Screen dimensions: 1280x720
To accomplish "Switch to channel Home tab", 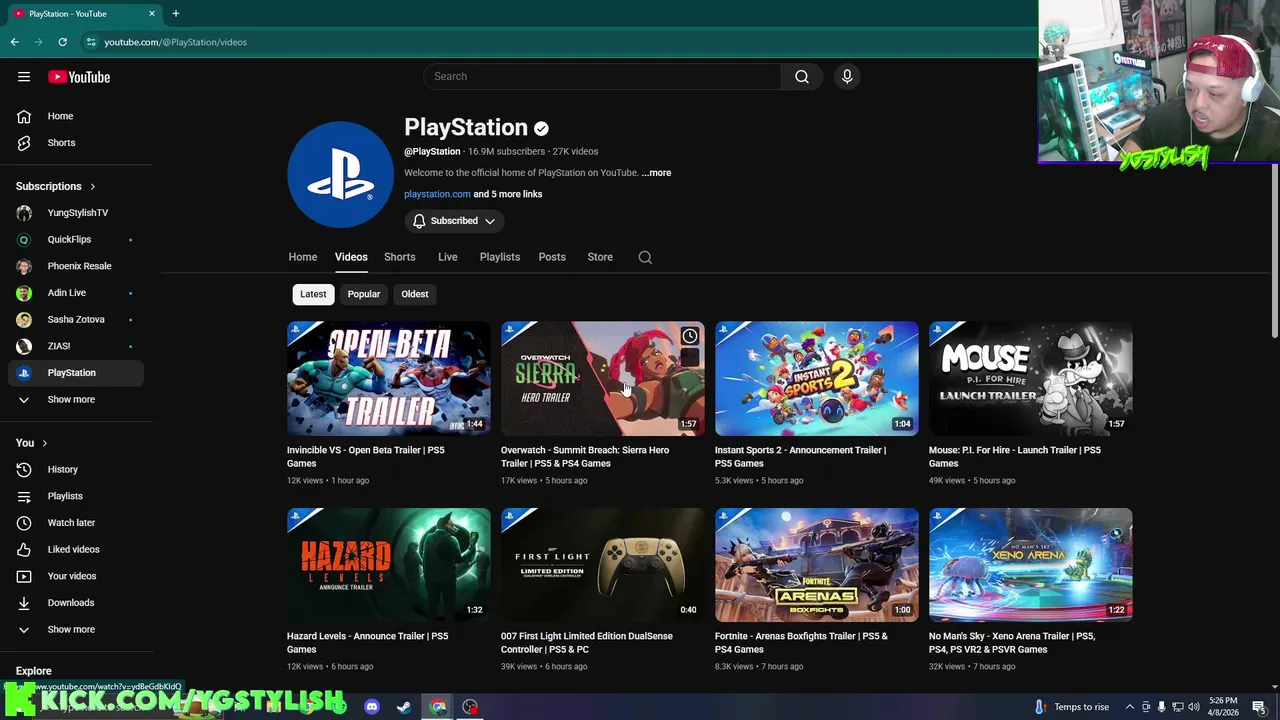I will [303, 257].
